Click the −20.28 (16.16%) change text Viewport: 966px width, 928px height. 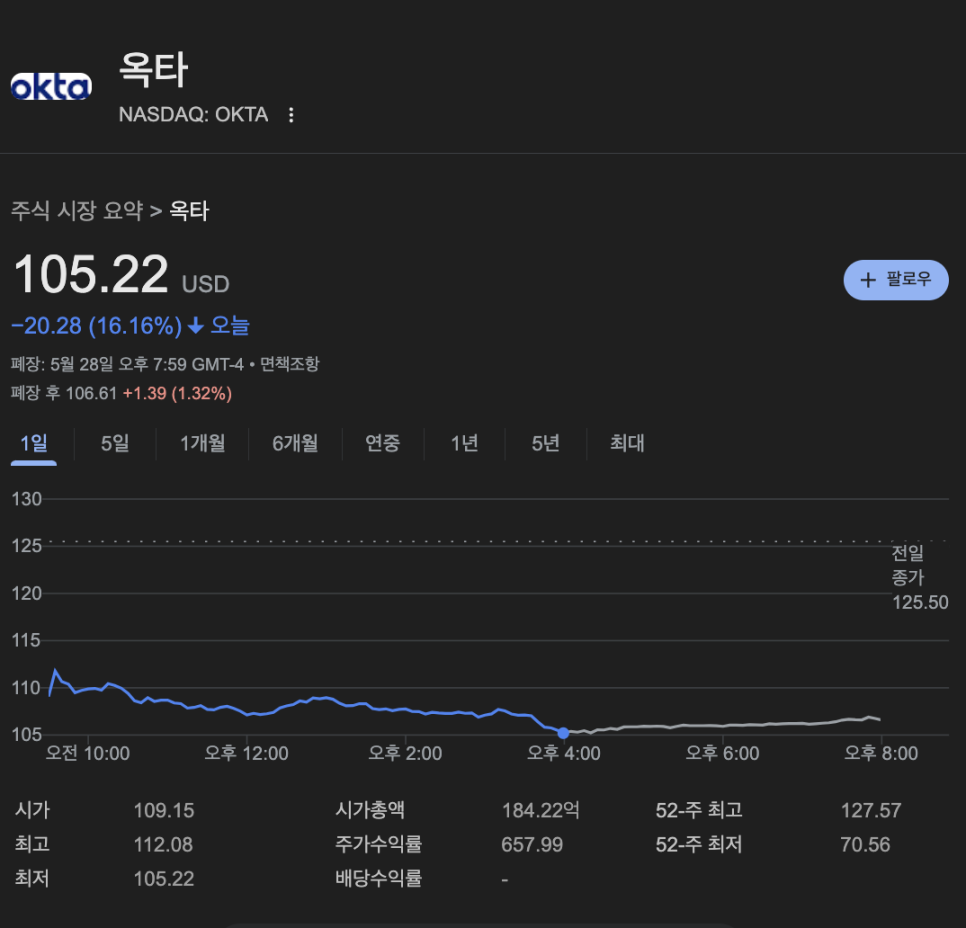97,325
